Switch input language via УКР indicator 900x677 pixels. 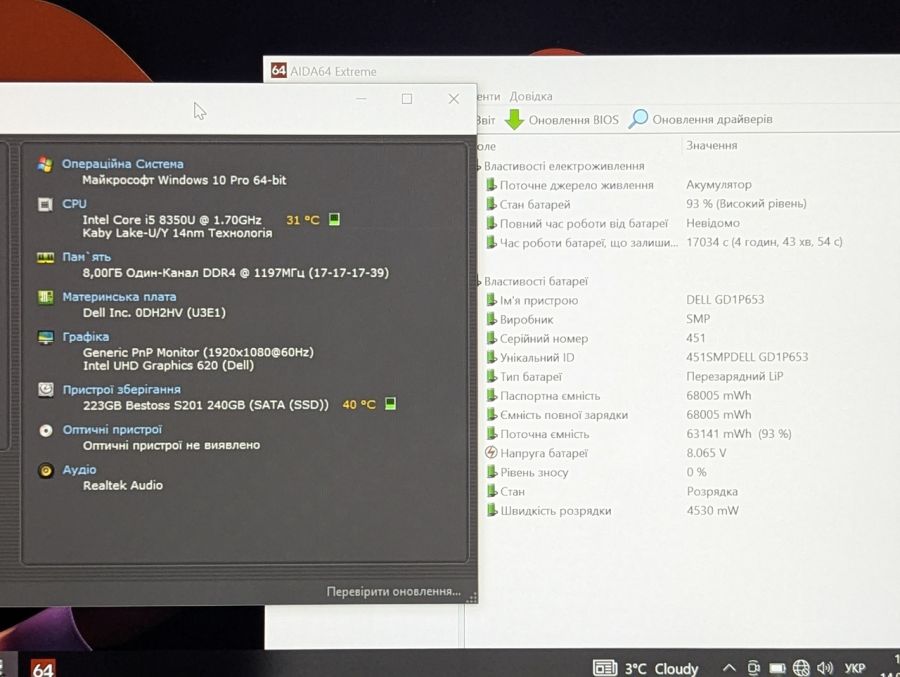pyautogui.click(x=855, y=668)
